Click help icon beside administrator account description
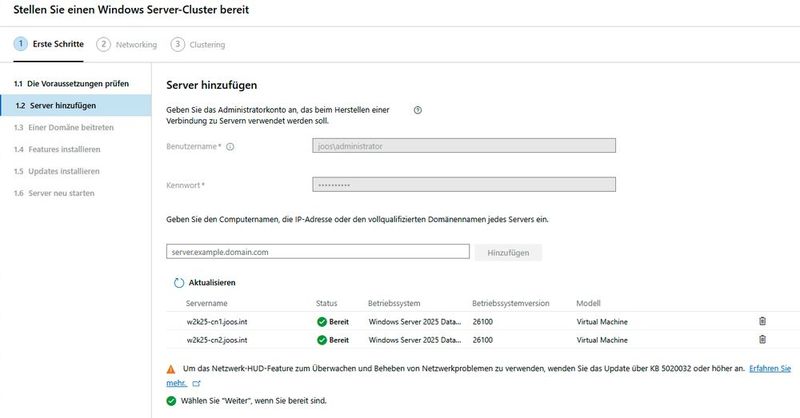This screenshot has width=800, height=418. coord(418,110)
